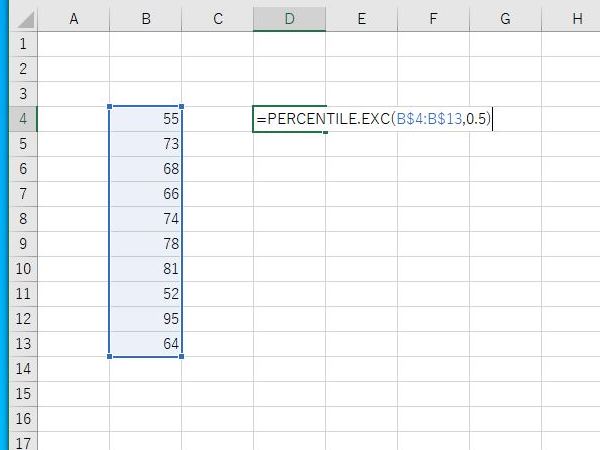The width and height of the screenshot is (600, 450).
Task: Select column C header
Action: click(217, 19)
